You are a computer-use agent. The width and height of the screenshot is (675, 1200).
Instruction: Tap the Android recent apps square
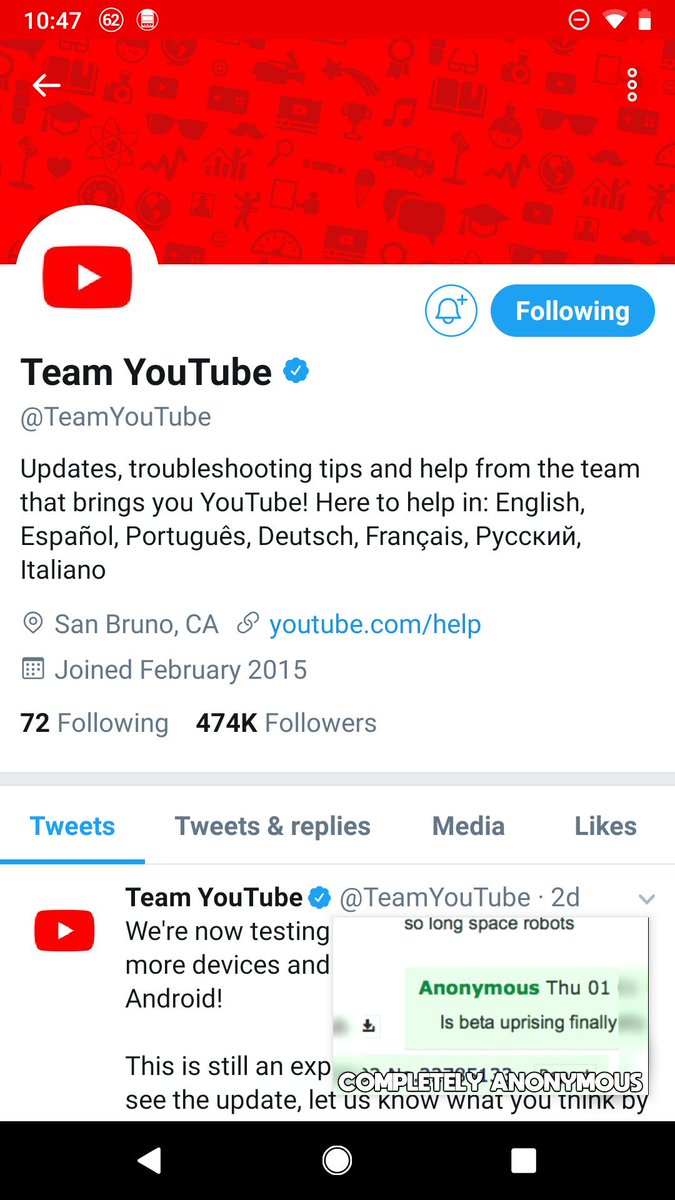tap(523, 1160)
